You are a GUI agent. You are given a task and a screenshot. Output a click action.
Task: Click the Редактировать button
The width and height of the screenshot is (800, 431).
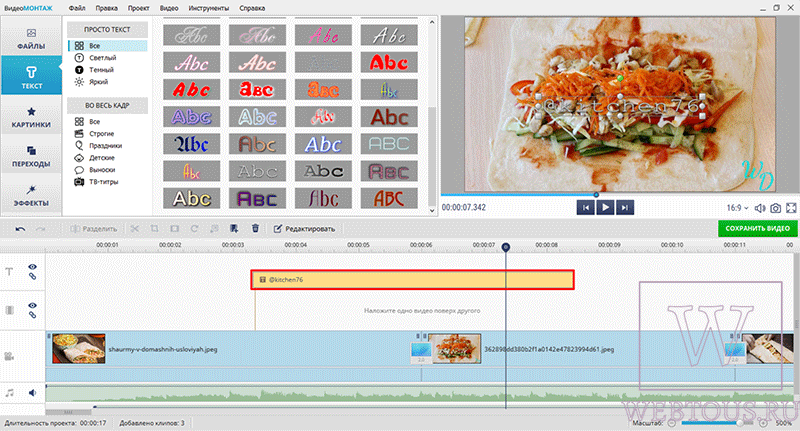[305, 229]
